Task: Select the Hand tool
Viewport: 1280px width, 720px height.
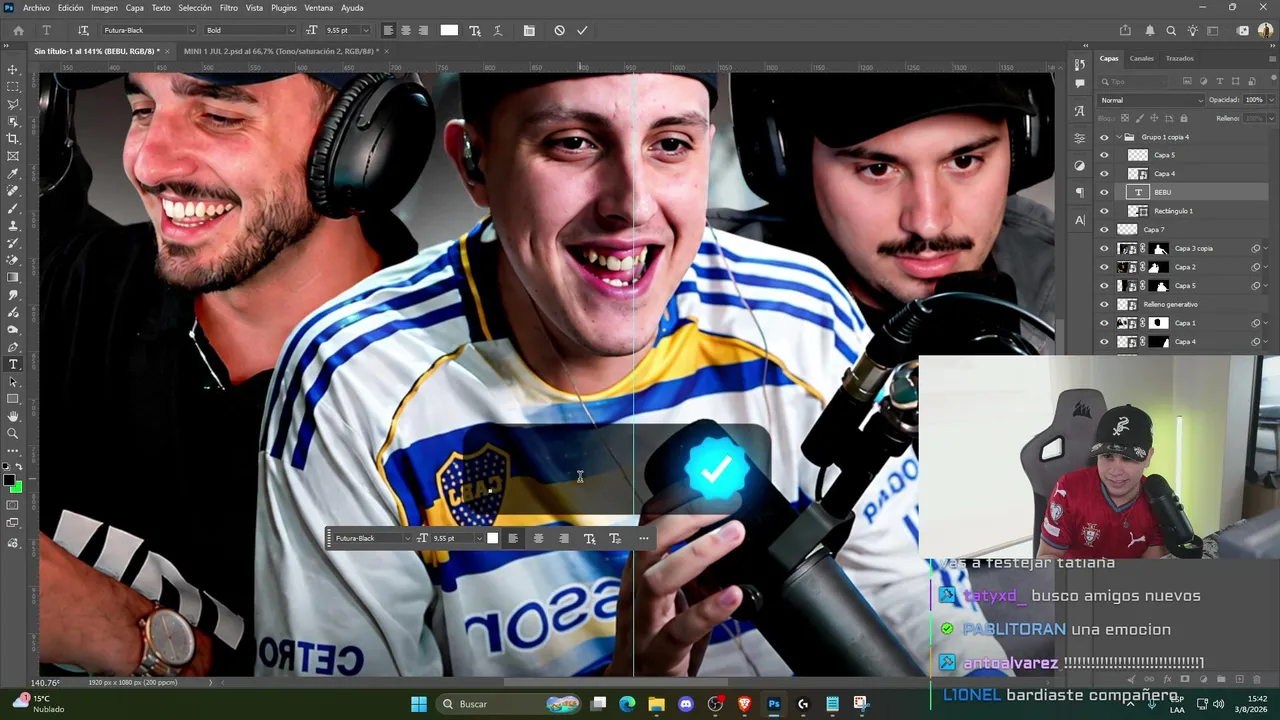Action: 13,416
